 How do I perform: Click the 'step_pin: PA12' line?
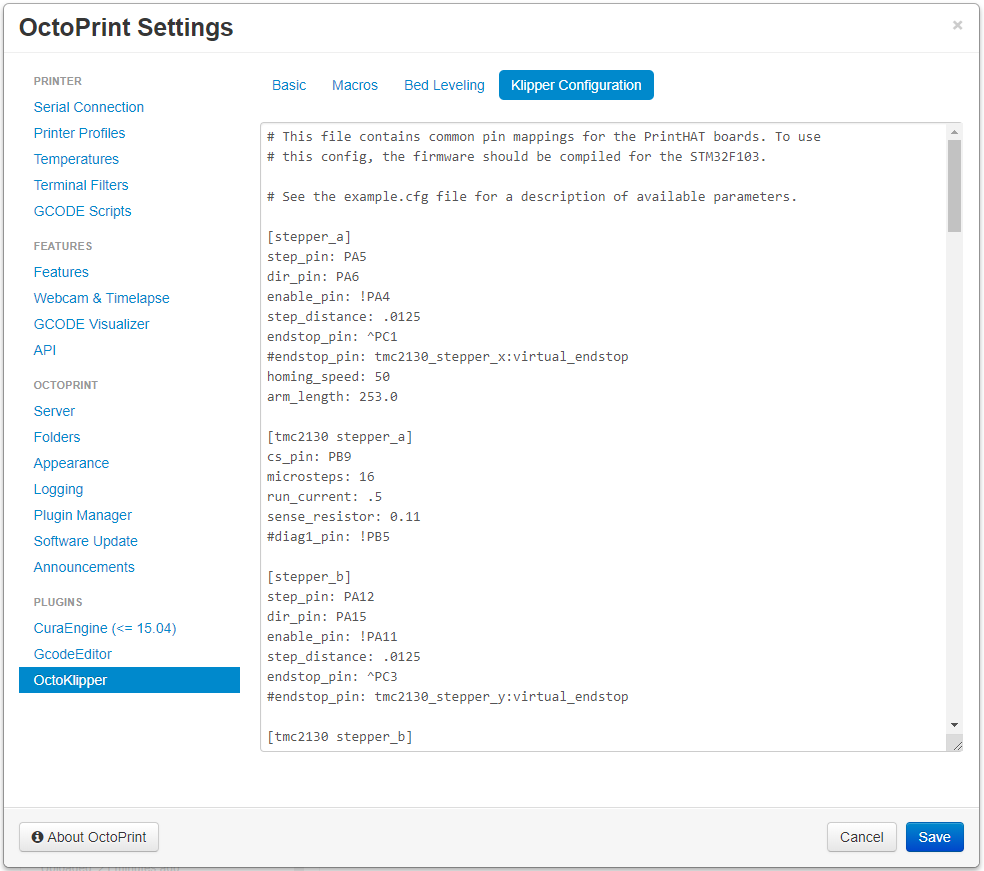[320, 597]
